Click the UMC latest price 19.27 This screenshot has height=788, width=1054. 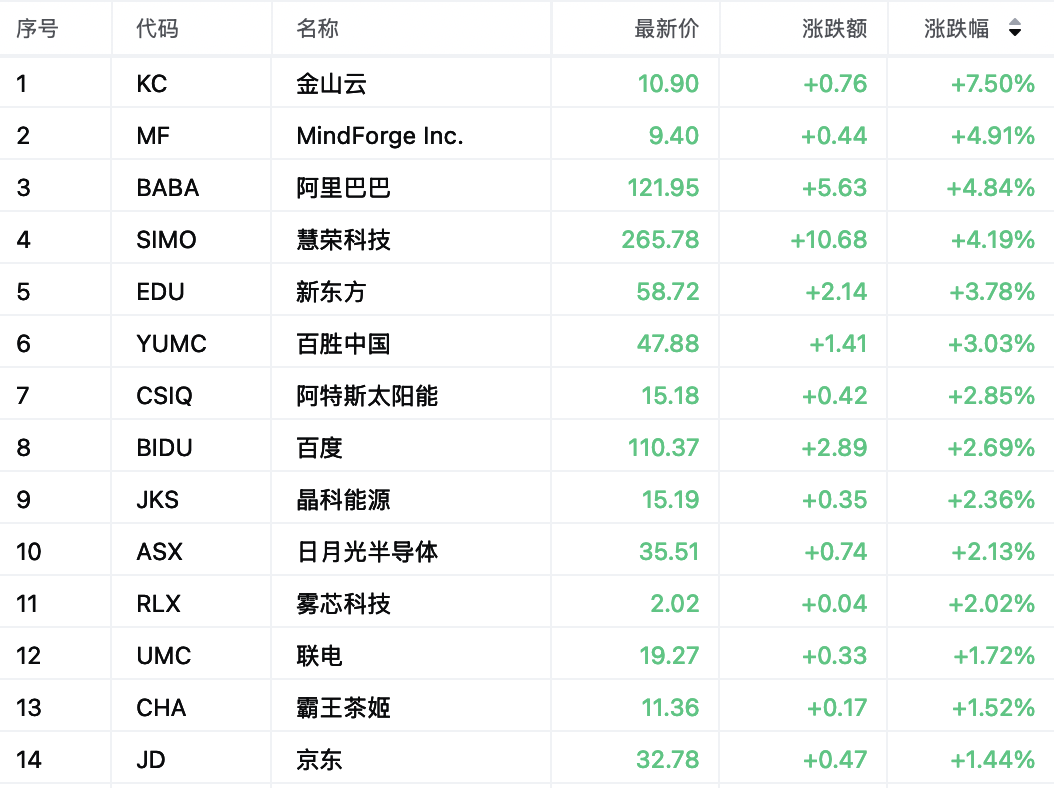[x=669, y=656]
